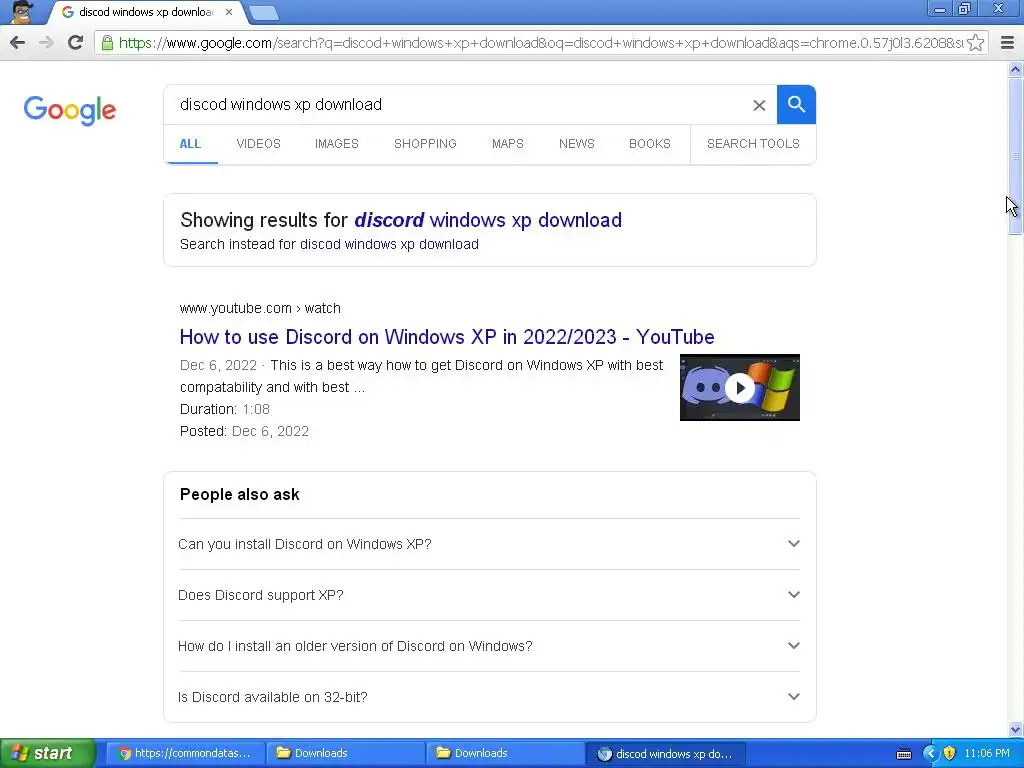Click the vertical scrollbar thumb
Viewport: 1024px width, 768px height.
point(1016,156)
